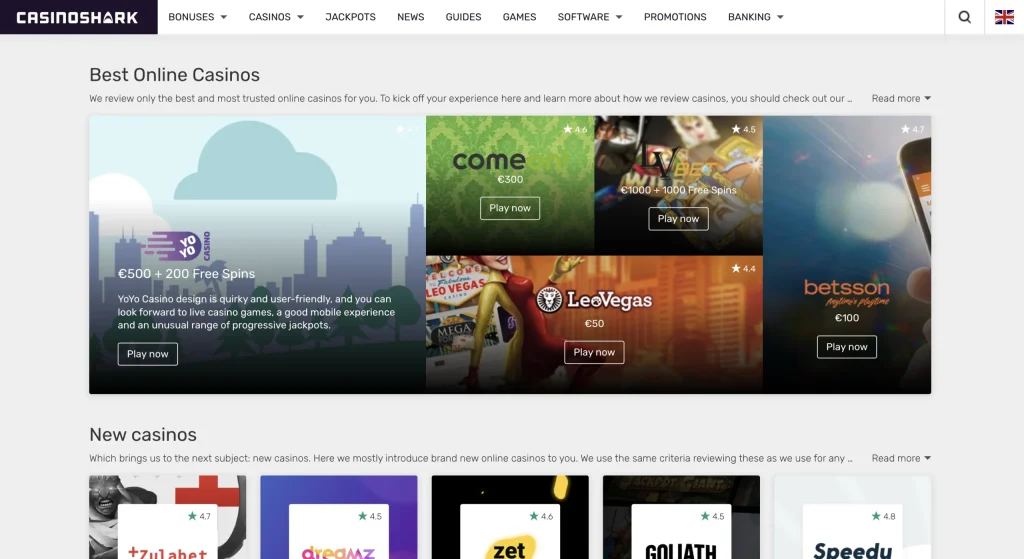Click the €500 + 200 Free Spins text
1024x559 pixels.
(x=186, y=274)
